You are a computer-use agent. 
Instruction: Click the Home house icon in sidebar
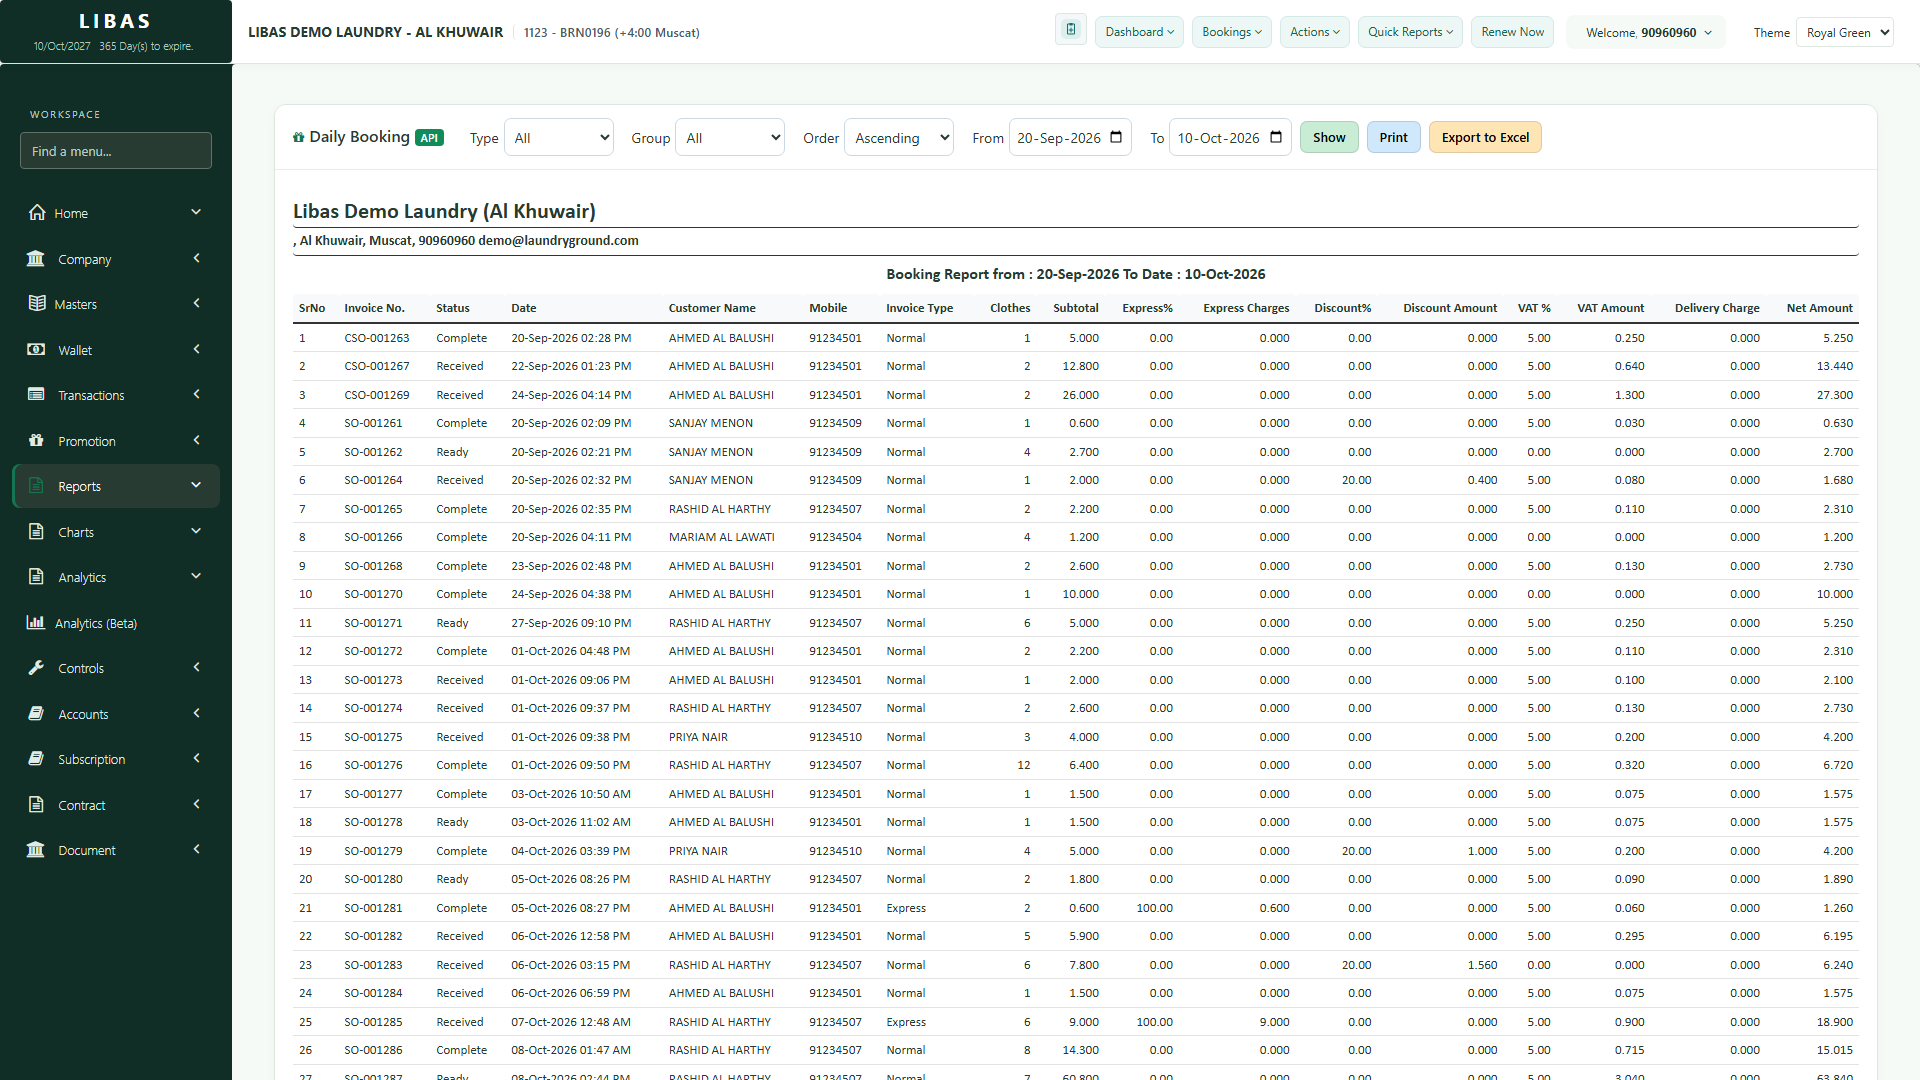pyautogui.click(x=37, y=213)
